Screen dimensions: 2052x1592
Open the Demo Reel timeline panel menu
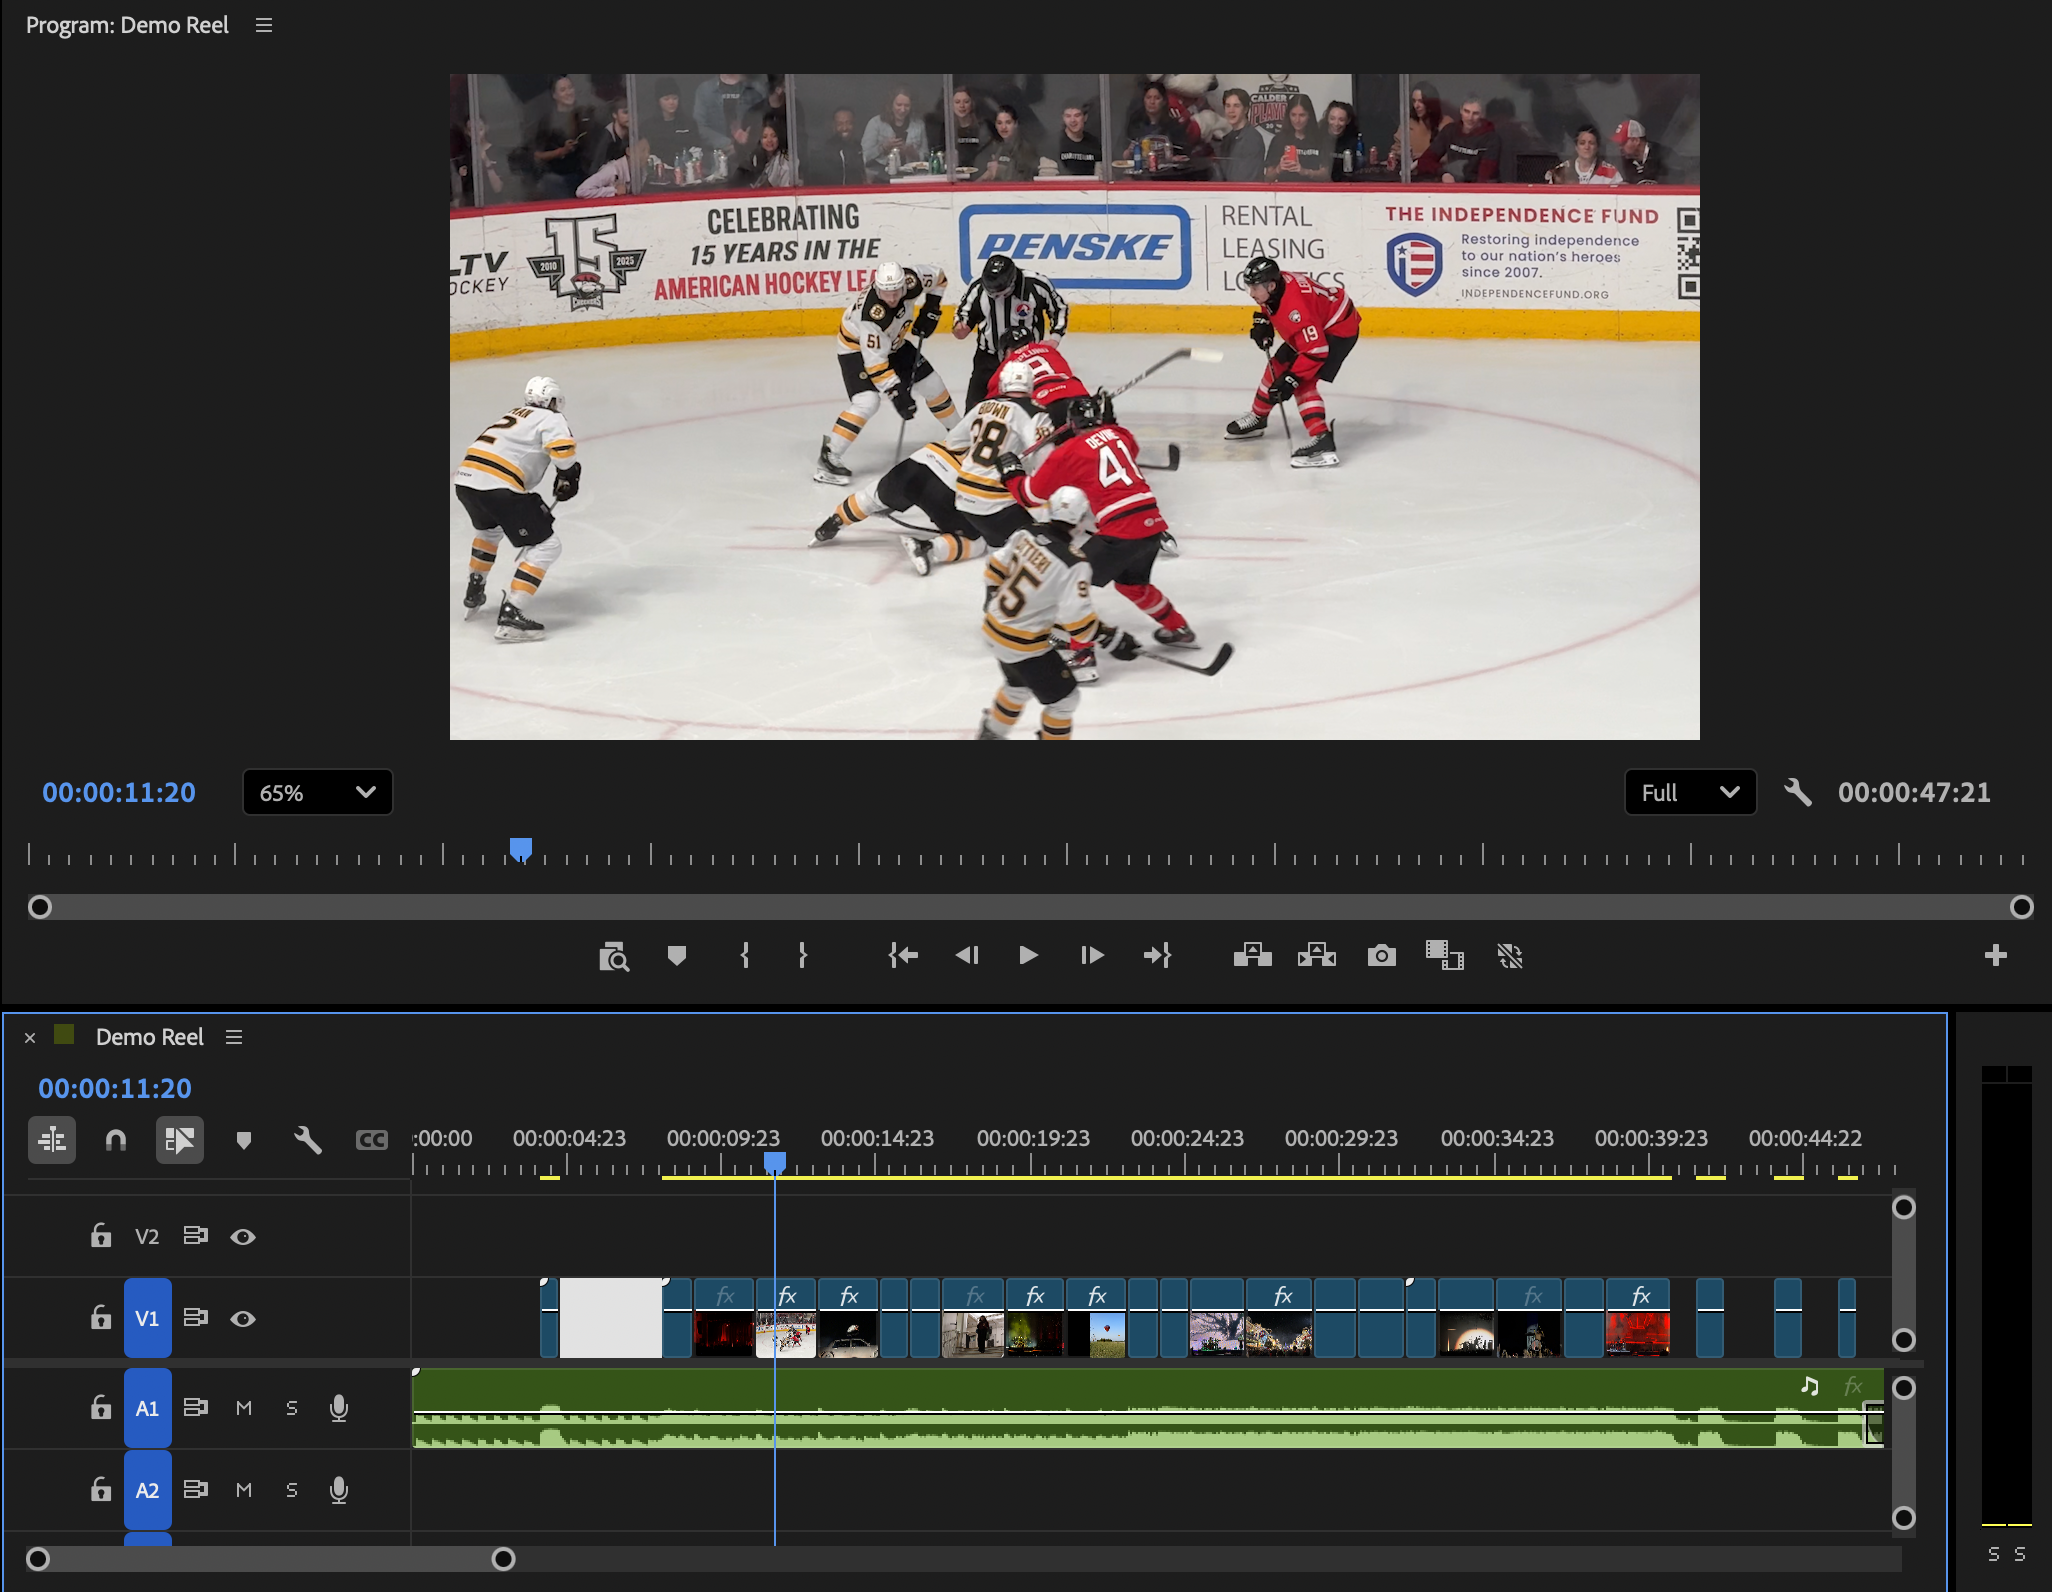234,1038
